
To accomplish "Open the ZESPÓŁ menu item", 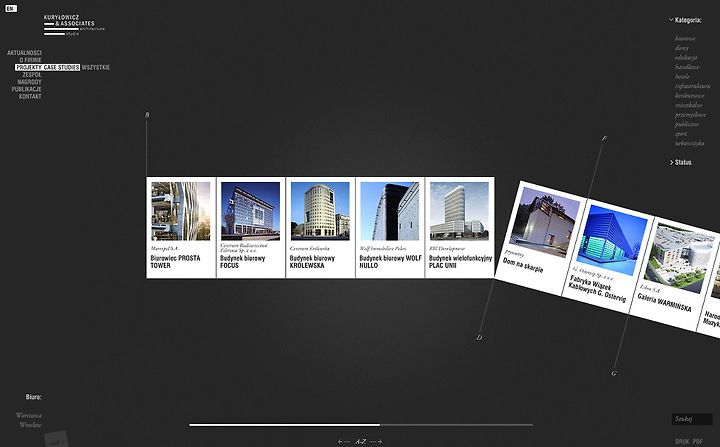I will point(32,75).
